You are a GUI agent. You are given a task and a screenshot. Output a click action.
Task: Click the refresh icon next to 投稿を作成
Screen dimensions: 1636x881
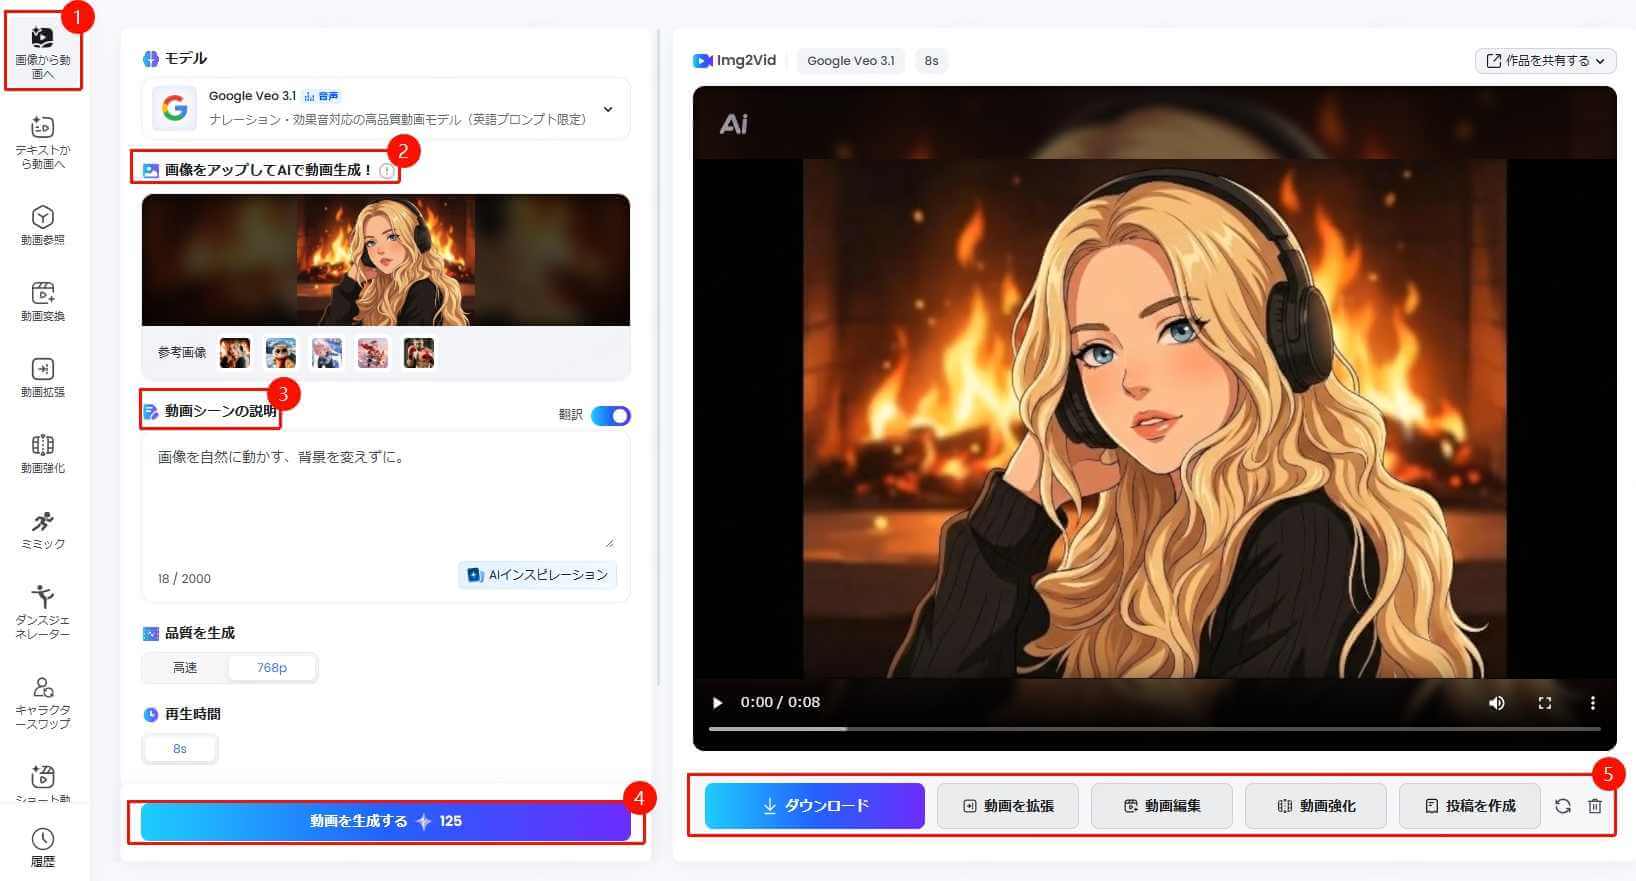pos(1562,806)
